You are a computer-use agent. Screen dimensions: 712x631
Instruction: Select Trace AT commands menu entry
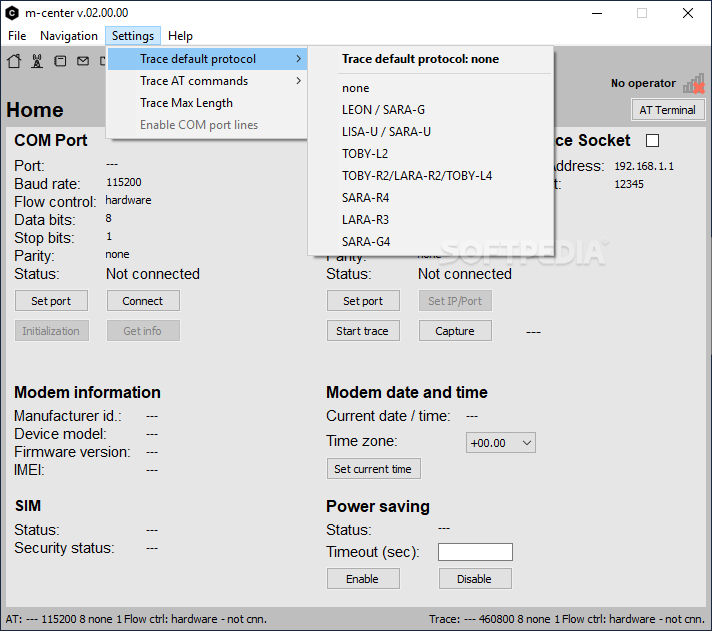pos(207,81)
